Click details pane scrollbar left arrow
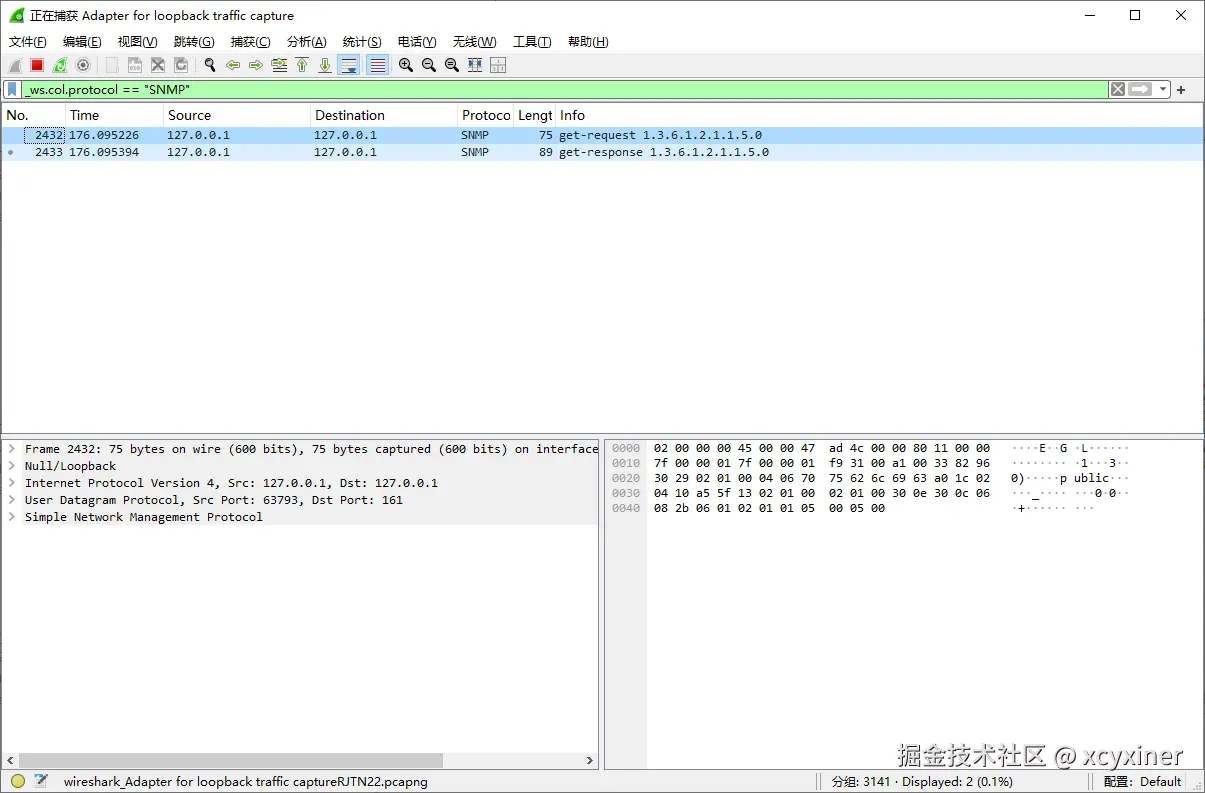 click(x=10, y=761)
